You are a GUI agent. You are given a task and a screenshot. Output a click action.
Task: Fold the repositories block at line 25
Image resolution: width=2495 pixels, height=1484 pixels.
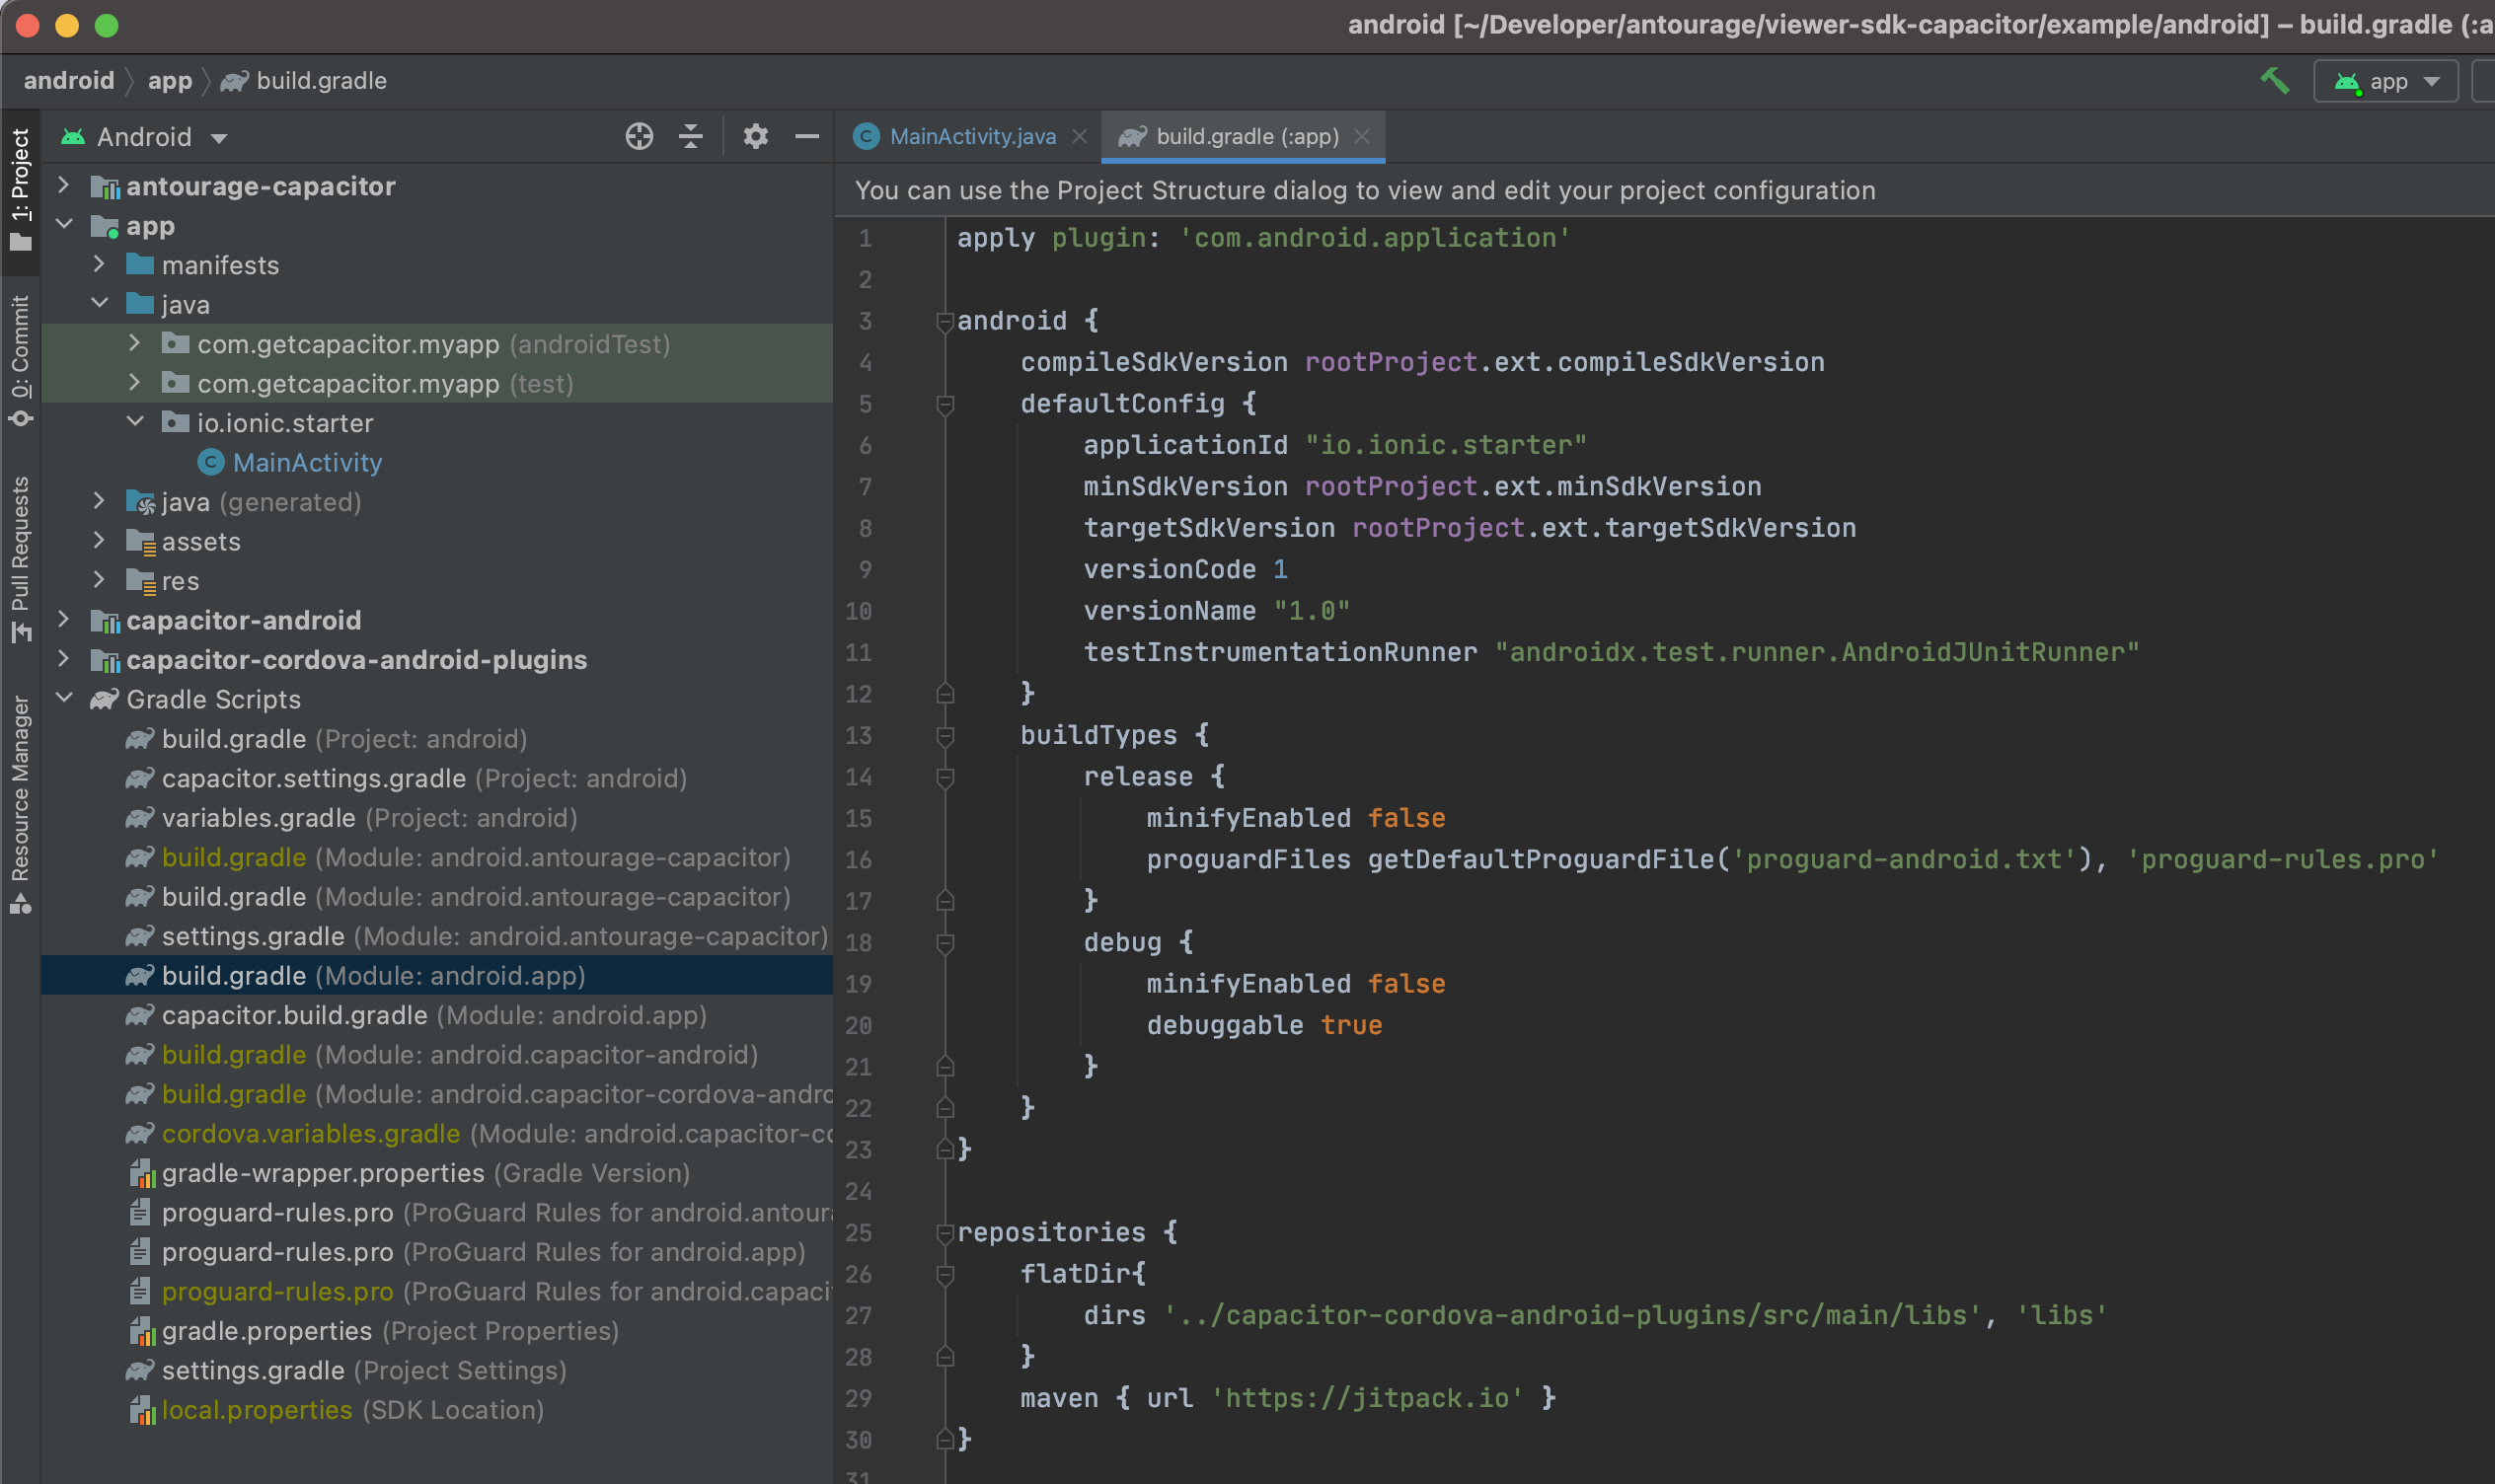point(944,1233)
